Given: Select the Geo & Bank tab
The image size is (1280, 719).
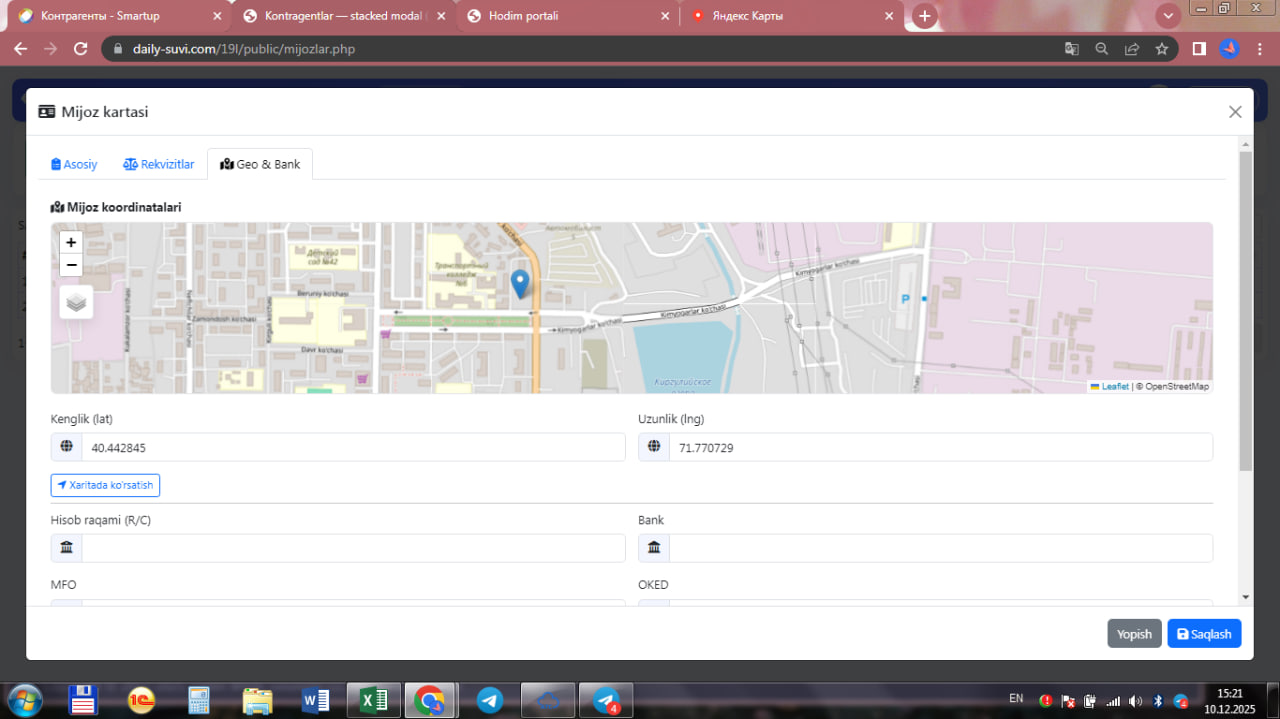Looking at the screenshot, I should click(x=260, y=164).
